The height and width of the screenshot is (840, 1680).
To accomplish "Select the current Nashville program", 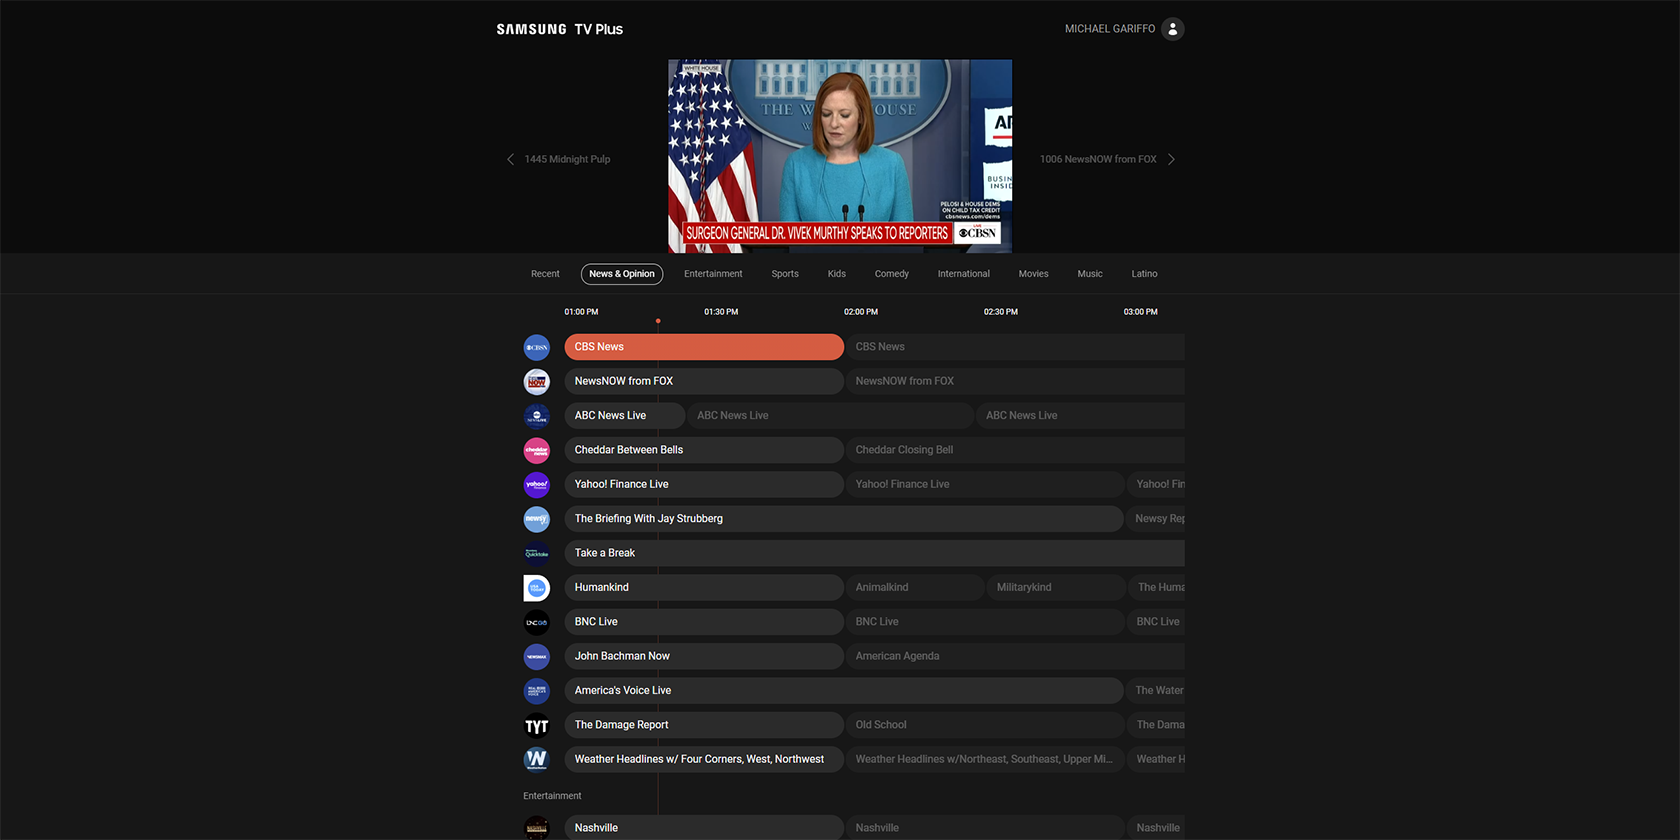I will pos(704,828).
